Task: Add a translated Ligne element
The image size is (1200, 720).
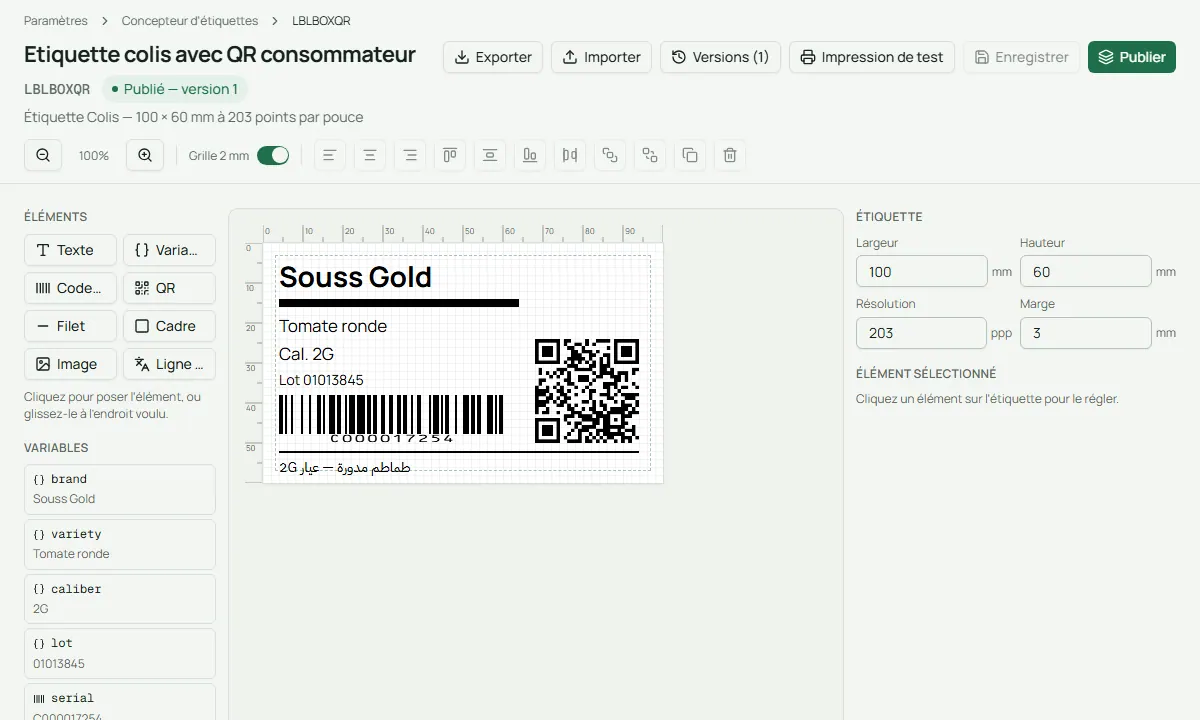Action: point(169,364)
